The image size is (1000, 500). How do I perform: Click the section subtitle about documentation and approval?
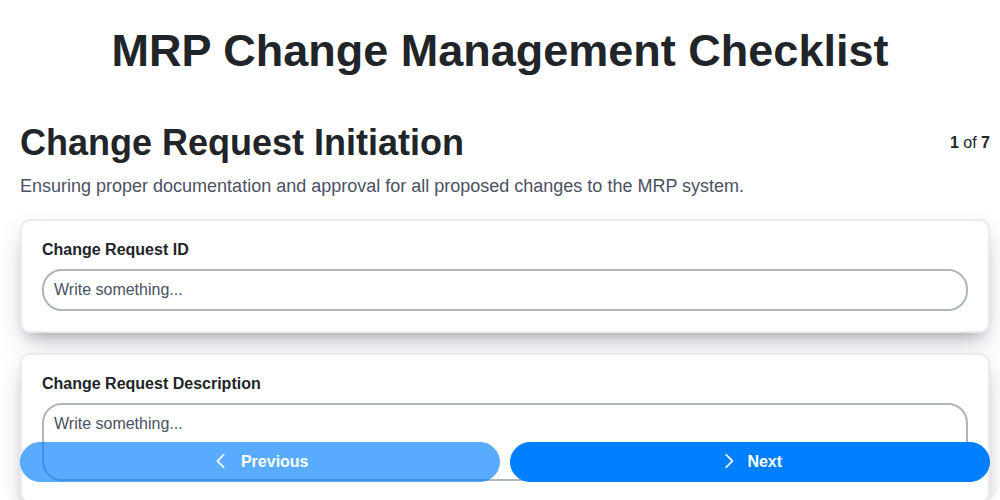[382, 186]
